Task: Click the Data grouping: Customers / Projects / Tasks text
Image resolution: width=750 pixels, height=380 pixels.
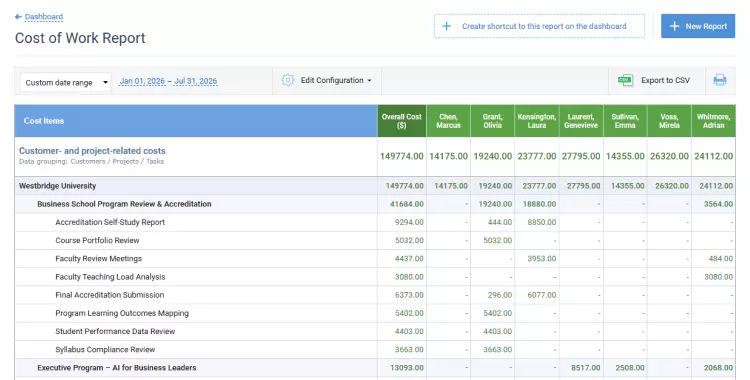Action: click(91, 162)
